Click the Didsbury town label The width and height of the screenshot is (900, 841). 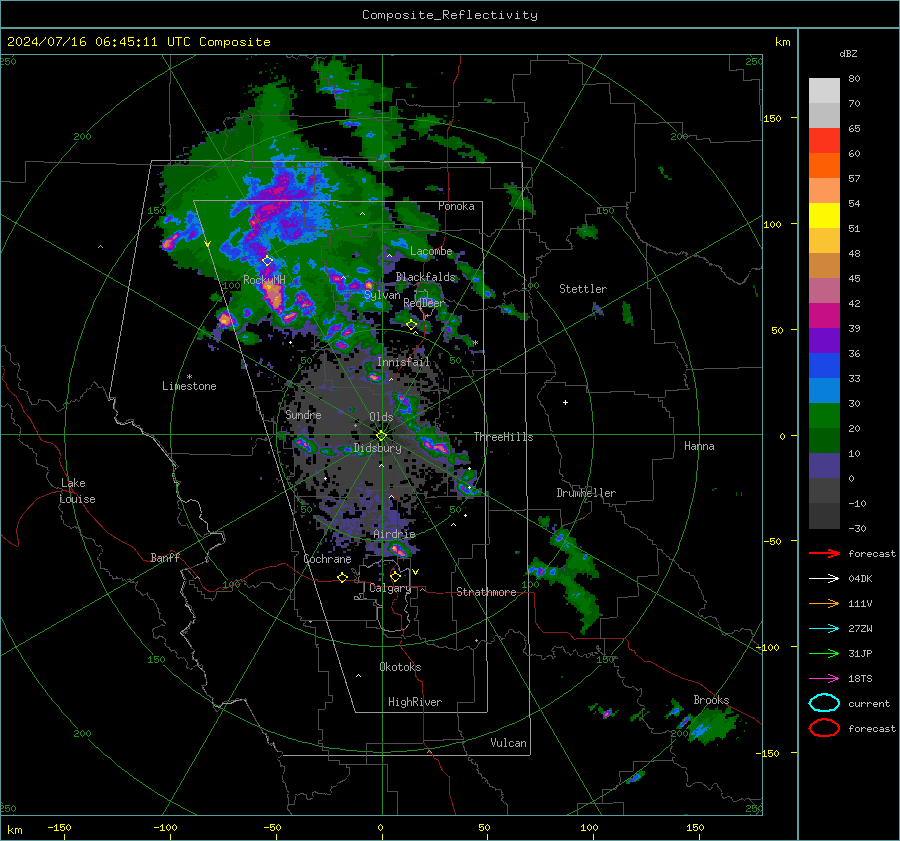tap(377, 448)
